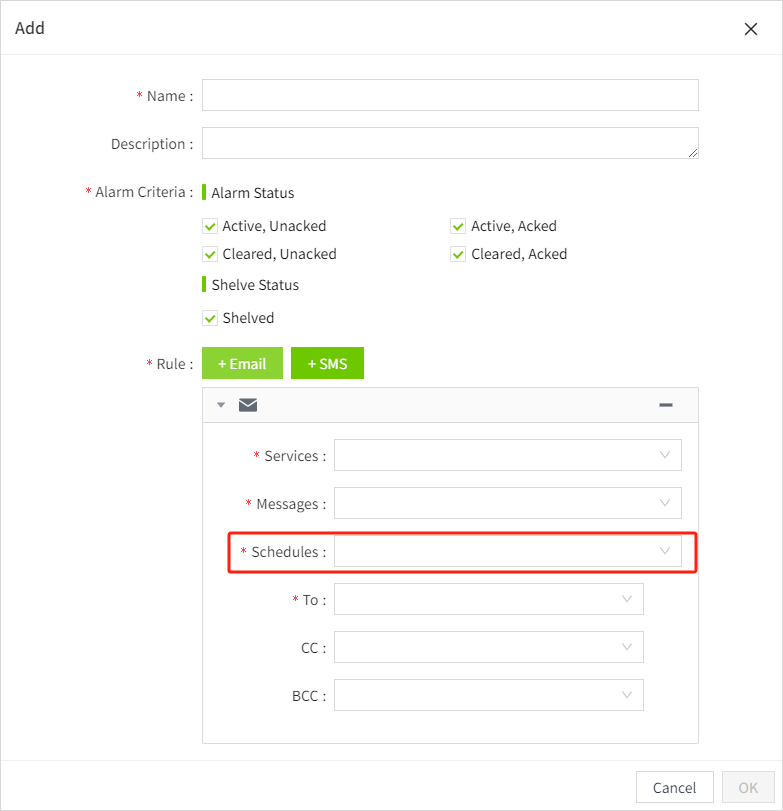Select recipients in the To dropdown

coord(488,599)
